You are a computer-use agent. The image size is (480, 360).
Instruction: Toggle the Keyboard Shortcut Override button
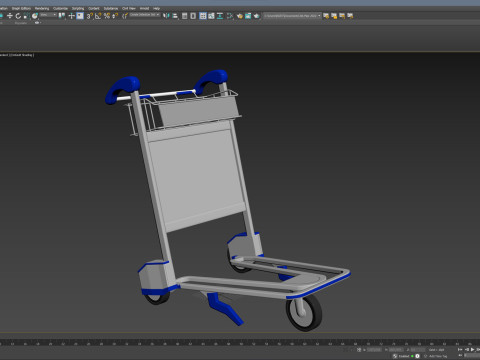click(x=80, y=16)
